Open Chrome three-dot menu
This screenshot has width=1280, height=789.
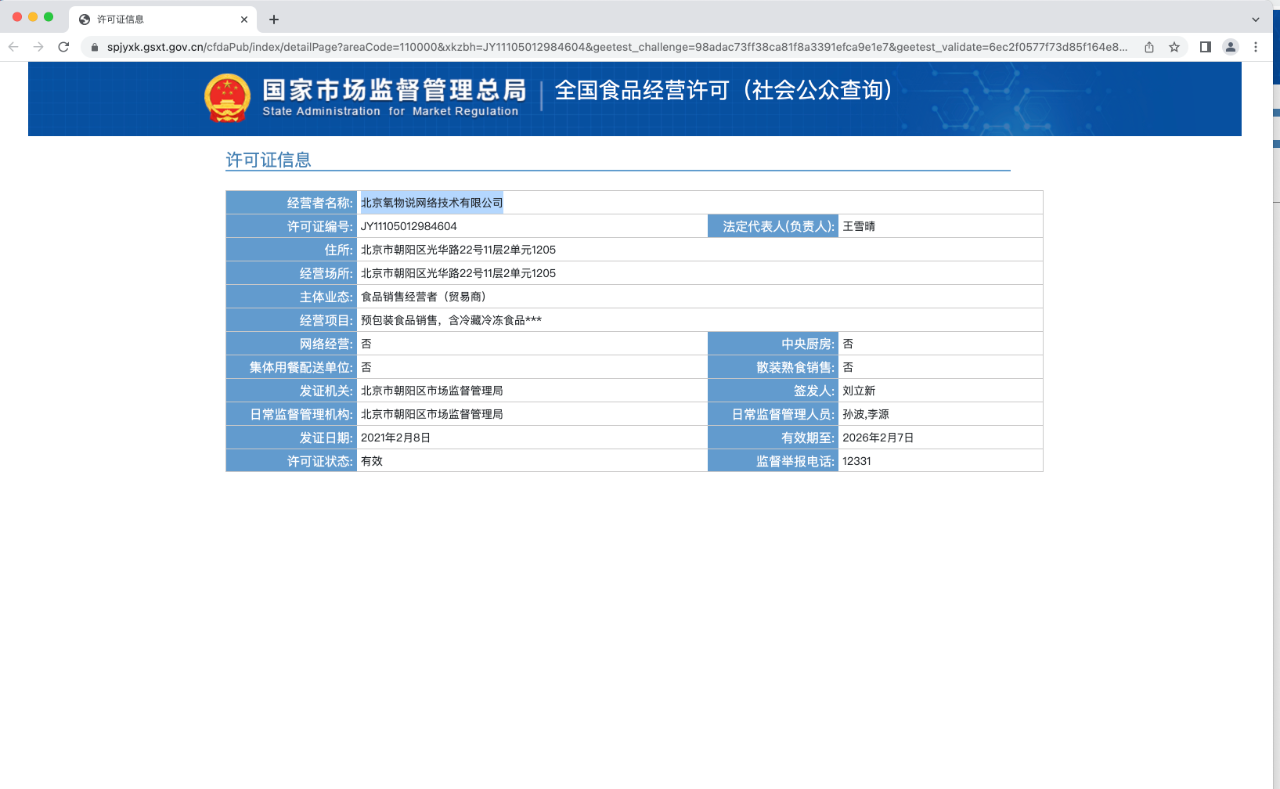point(1256,47)
